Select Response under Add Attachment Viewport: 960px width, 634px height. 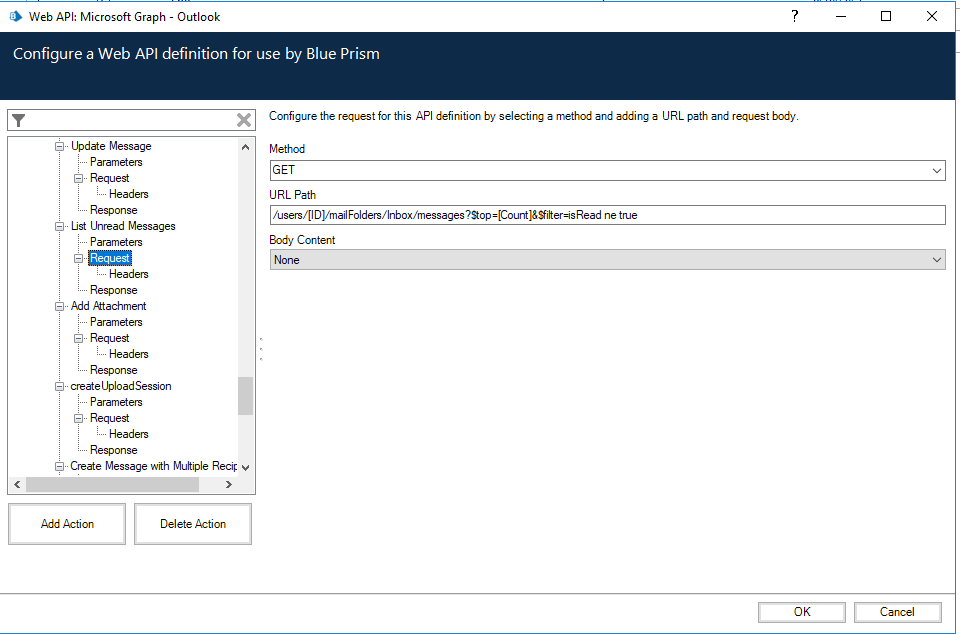113,370
